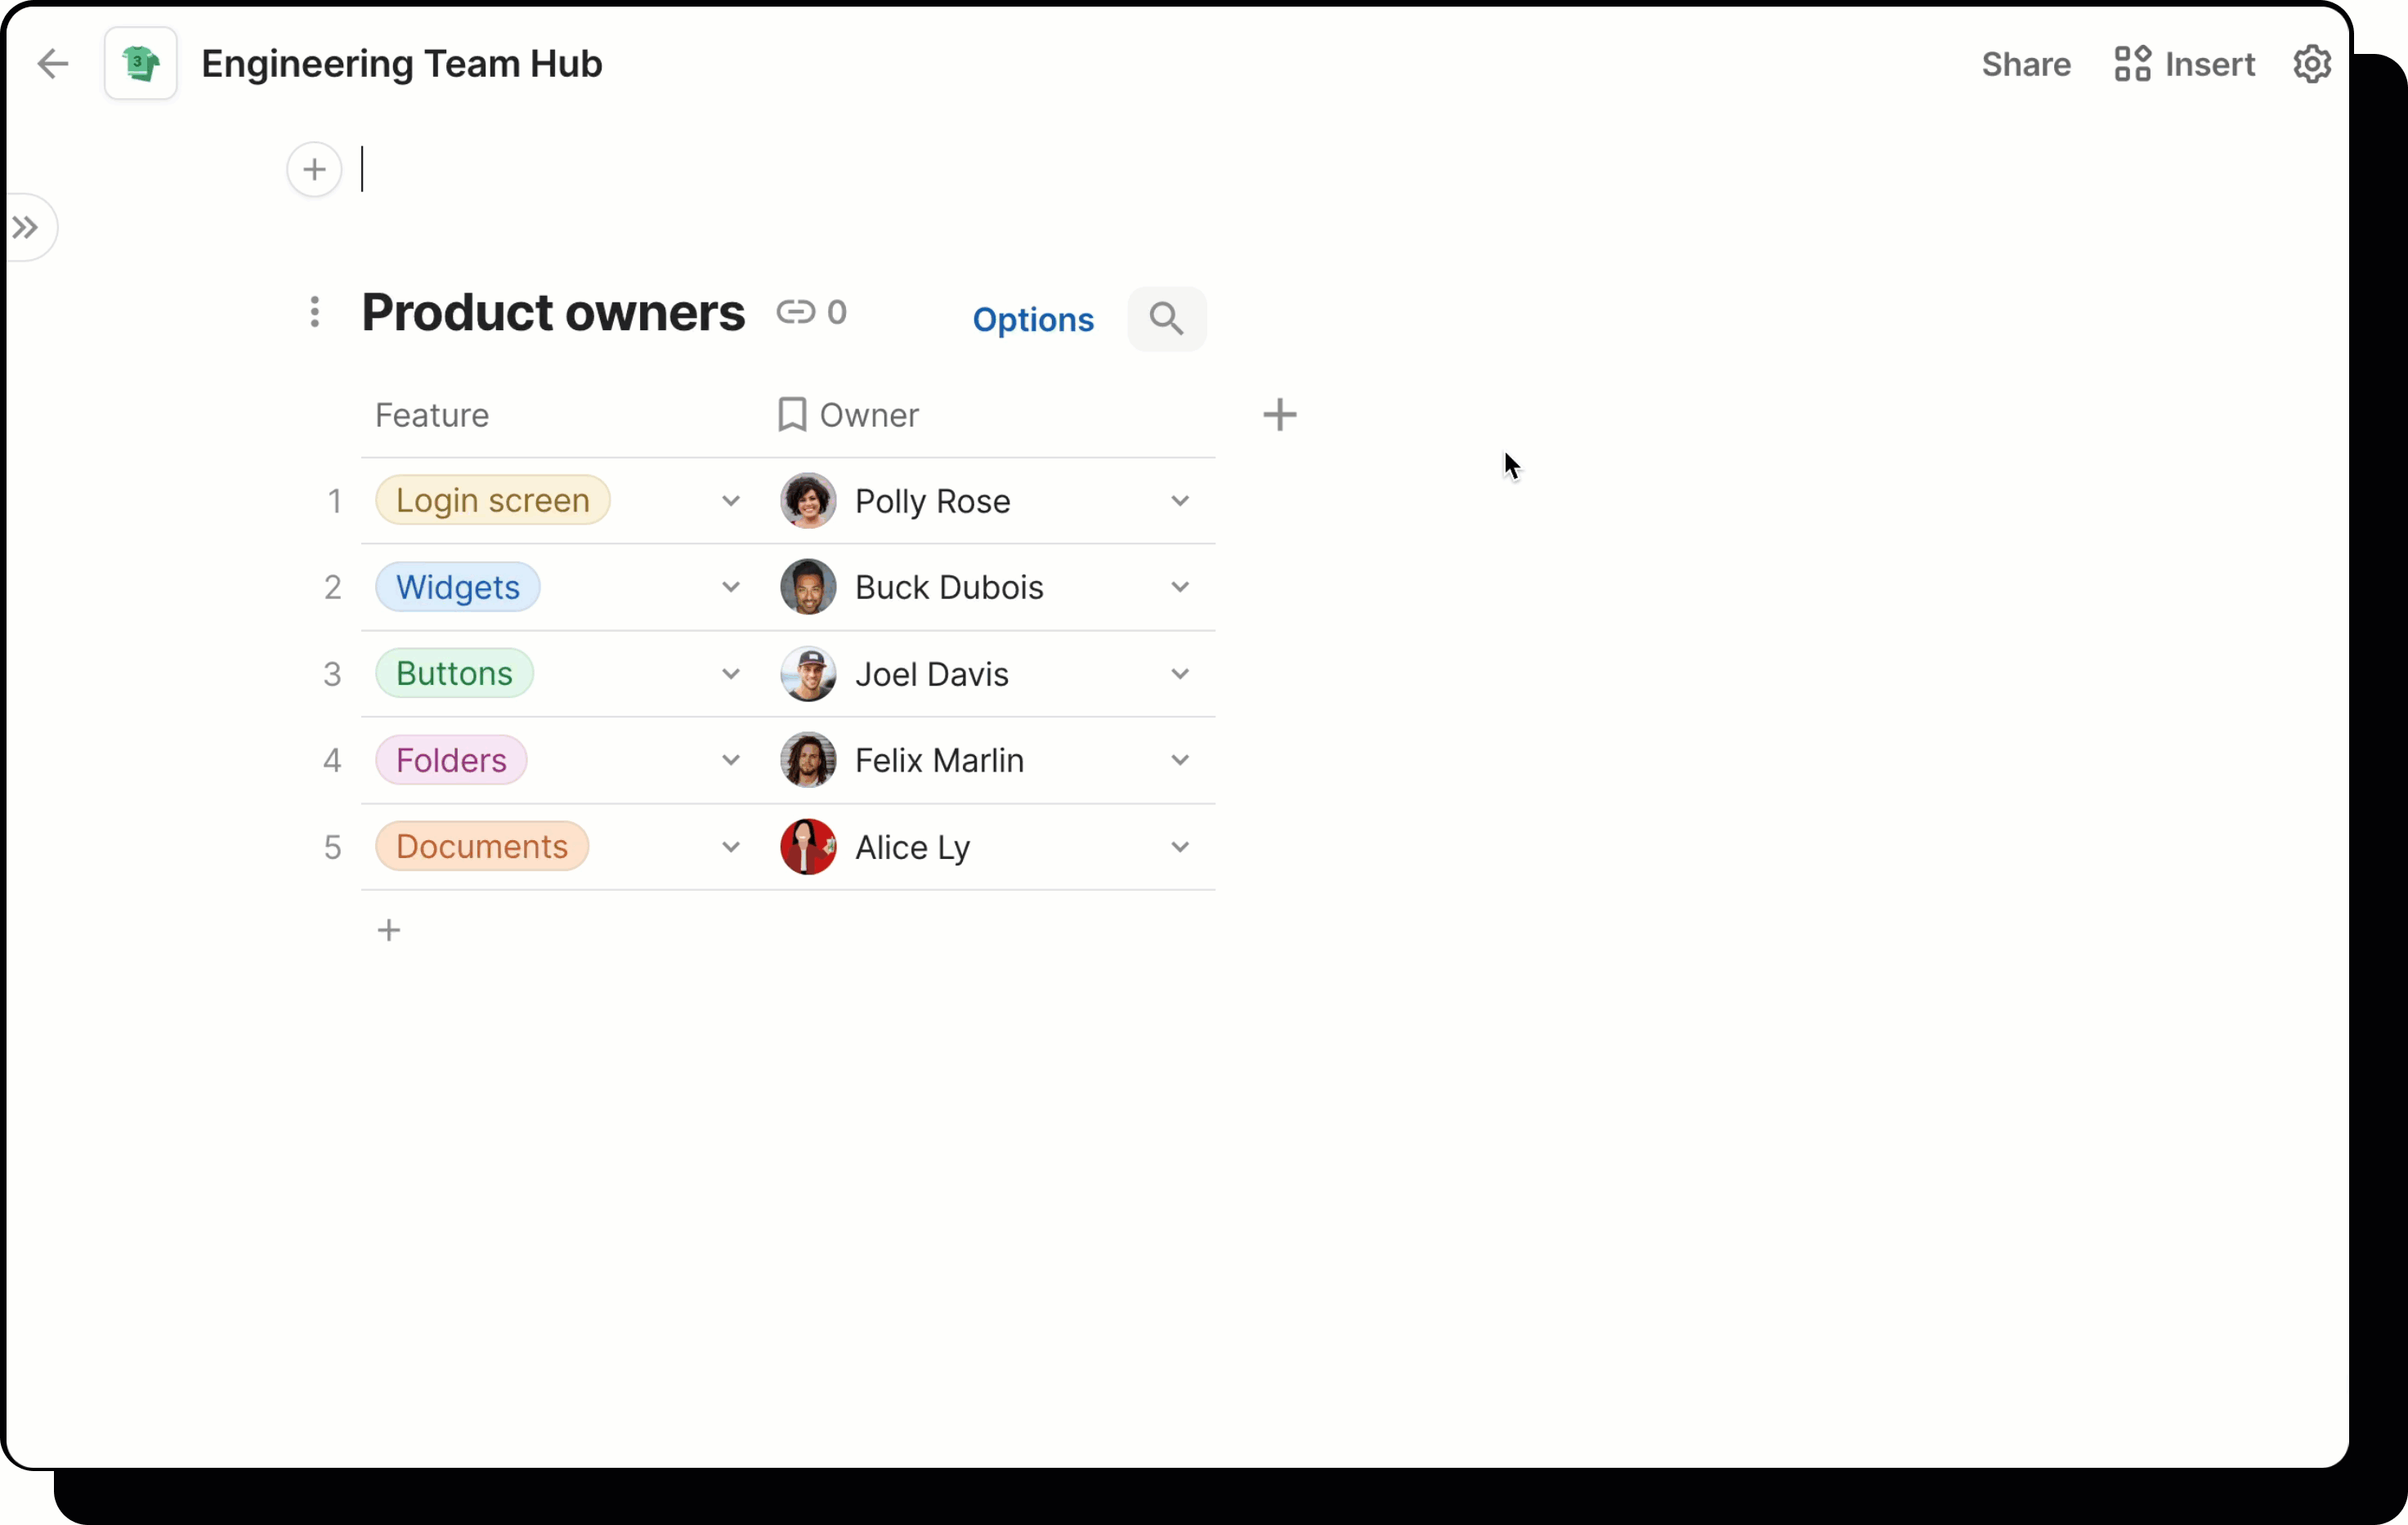Click Polly Rose's avatar photo

[x=808, y=501]
